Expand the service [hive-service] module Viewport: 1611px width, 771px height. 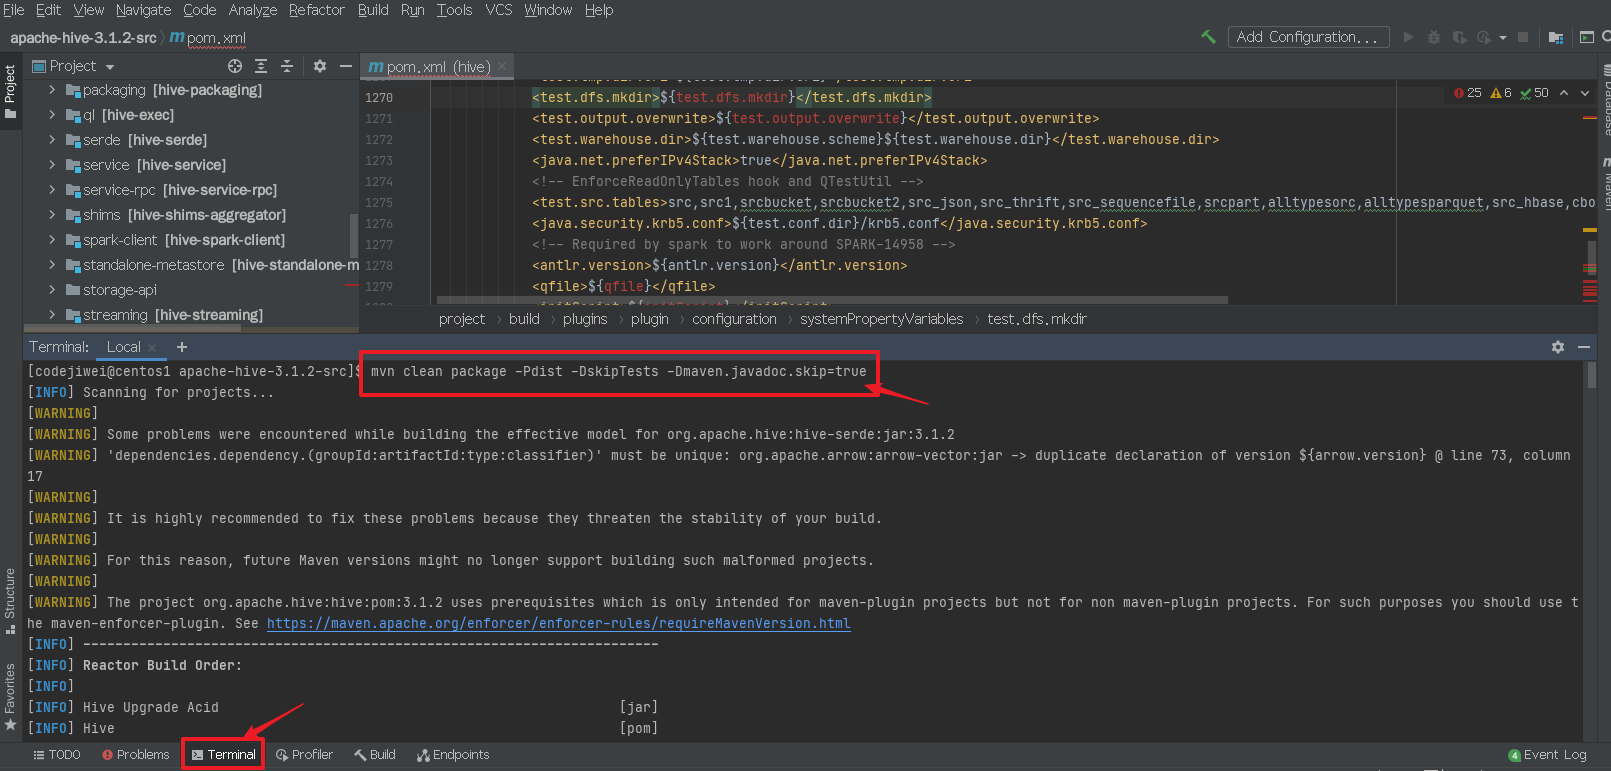point(52,165)
